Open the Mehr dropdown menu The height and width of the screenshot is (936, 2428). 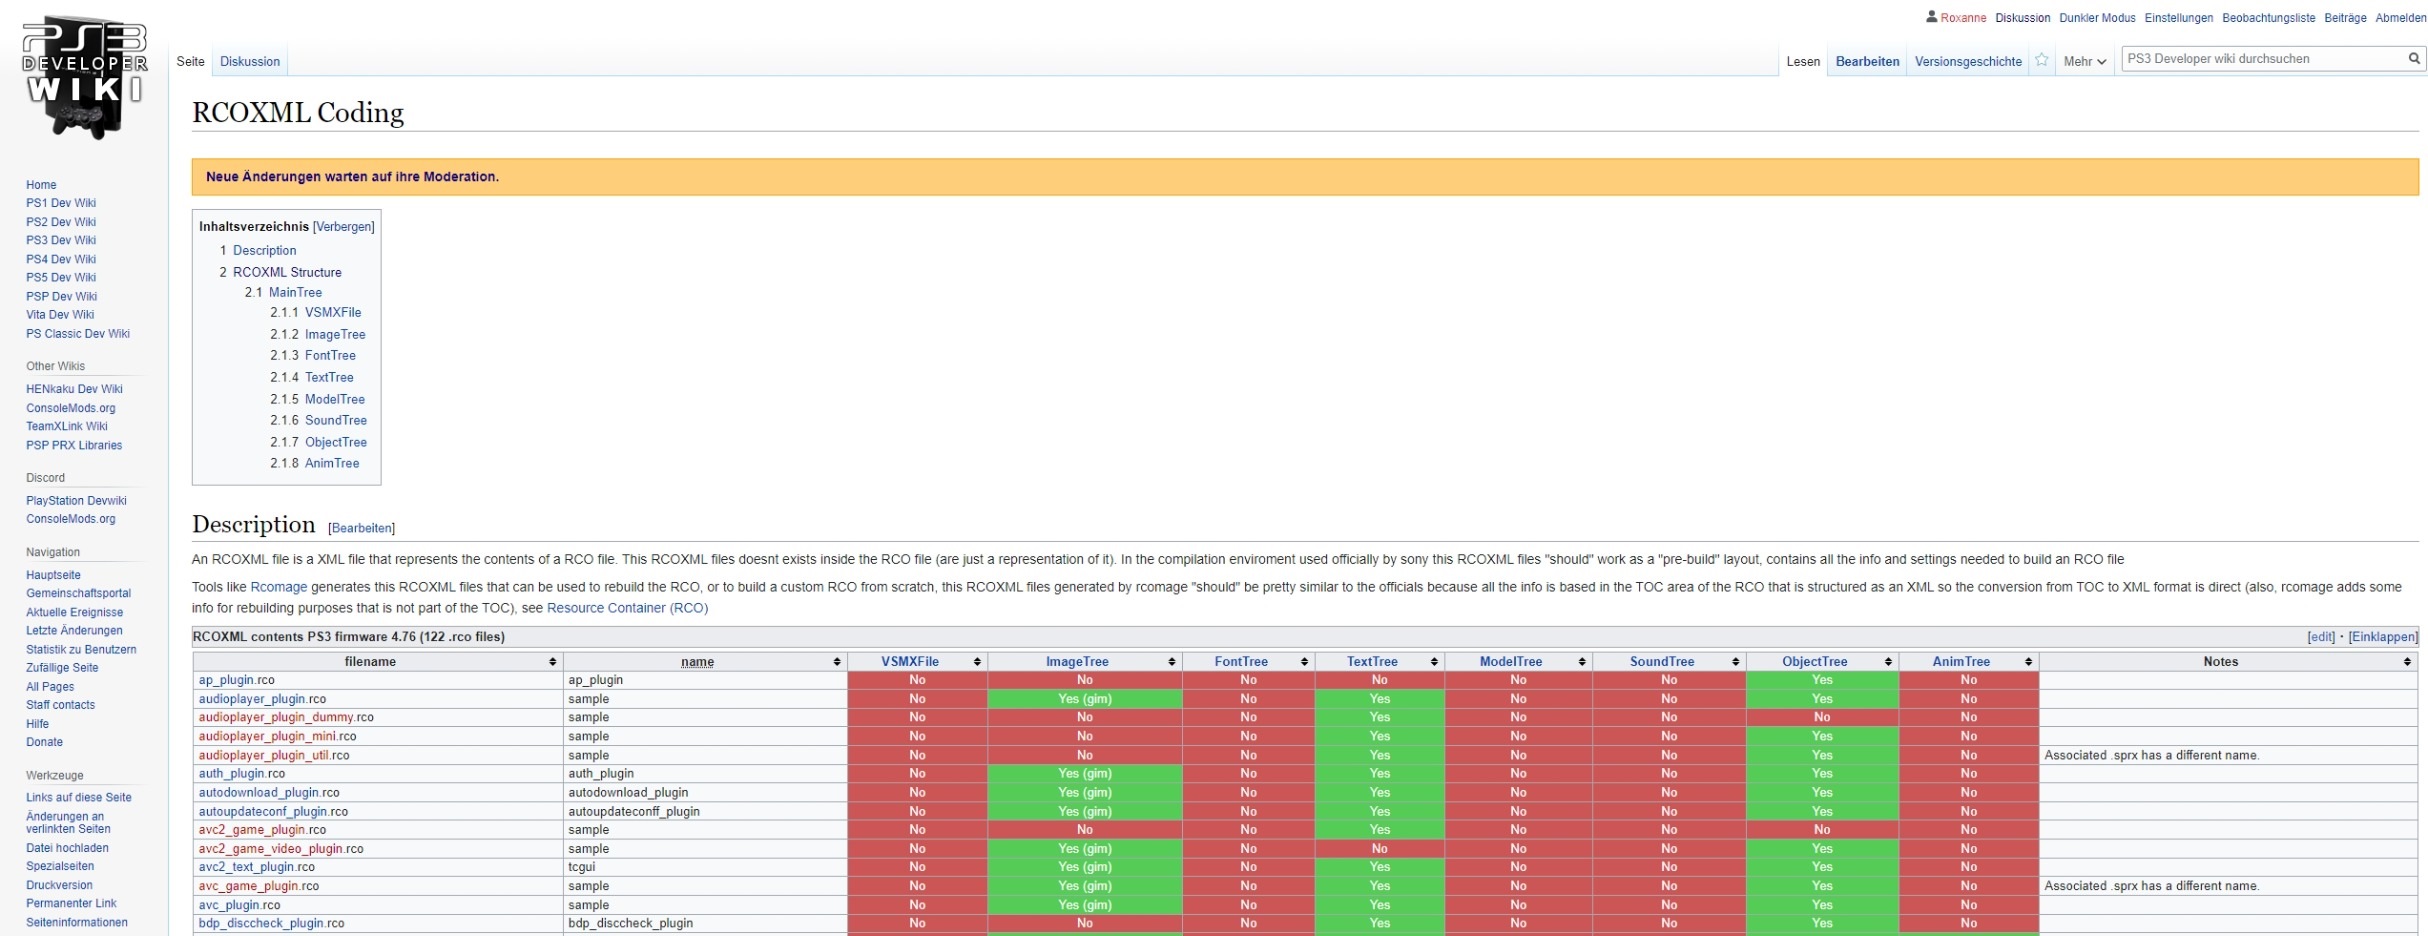point(2085,61)
